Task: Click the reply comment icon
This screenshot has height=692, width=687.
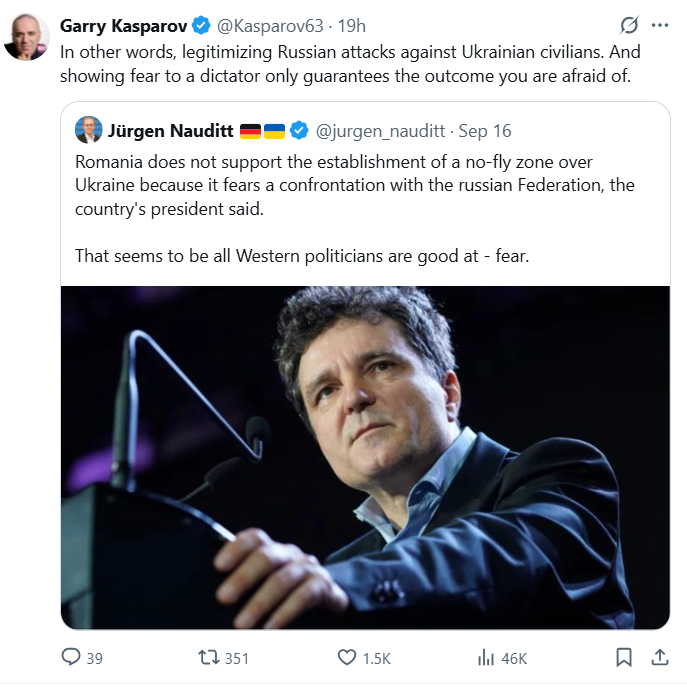Action: point(71,657)
